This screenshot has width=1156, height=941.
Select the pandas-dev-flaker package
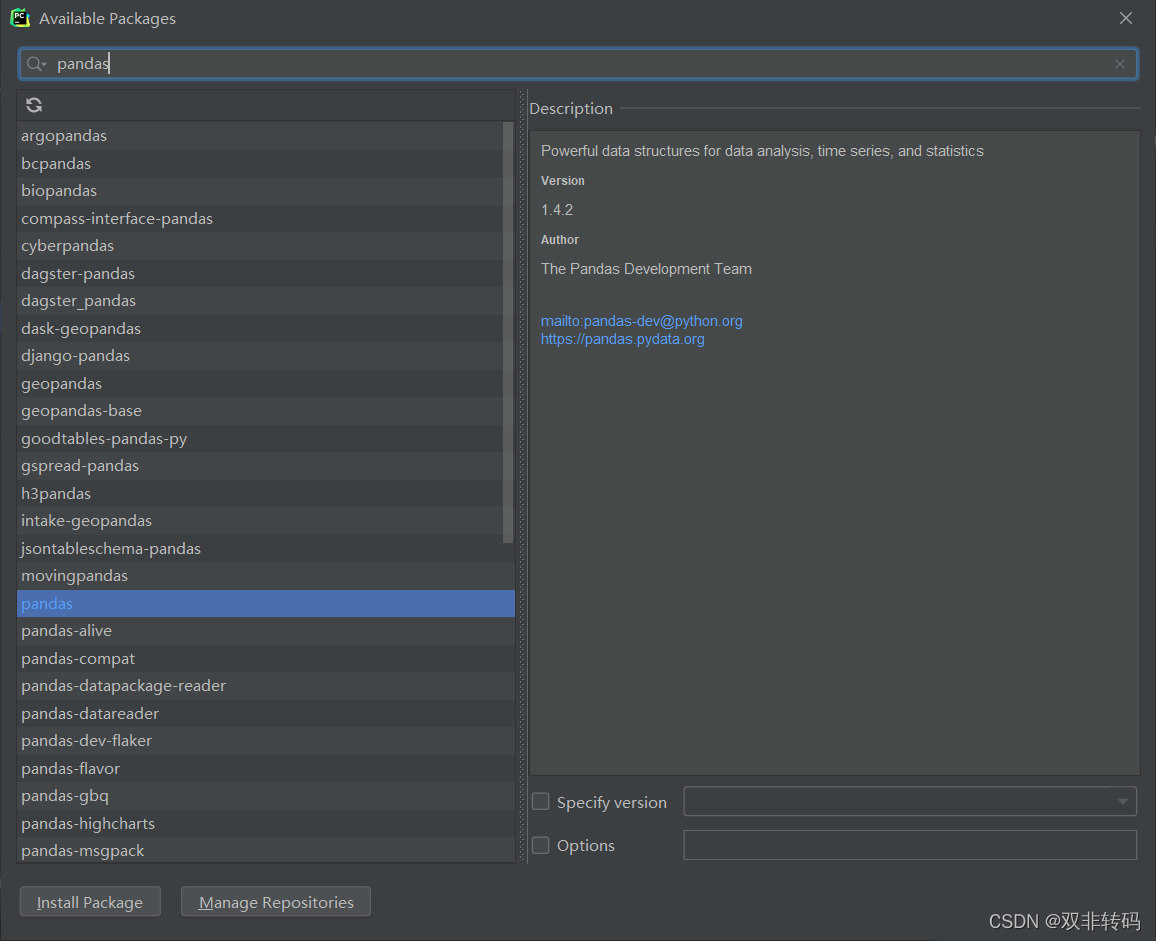click(x=265, y=740)
